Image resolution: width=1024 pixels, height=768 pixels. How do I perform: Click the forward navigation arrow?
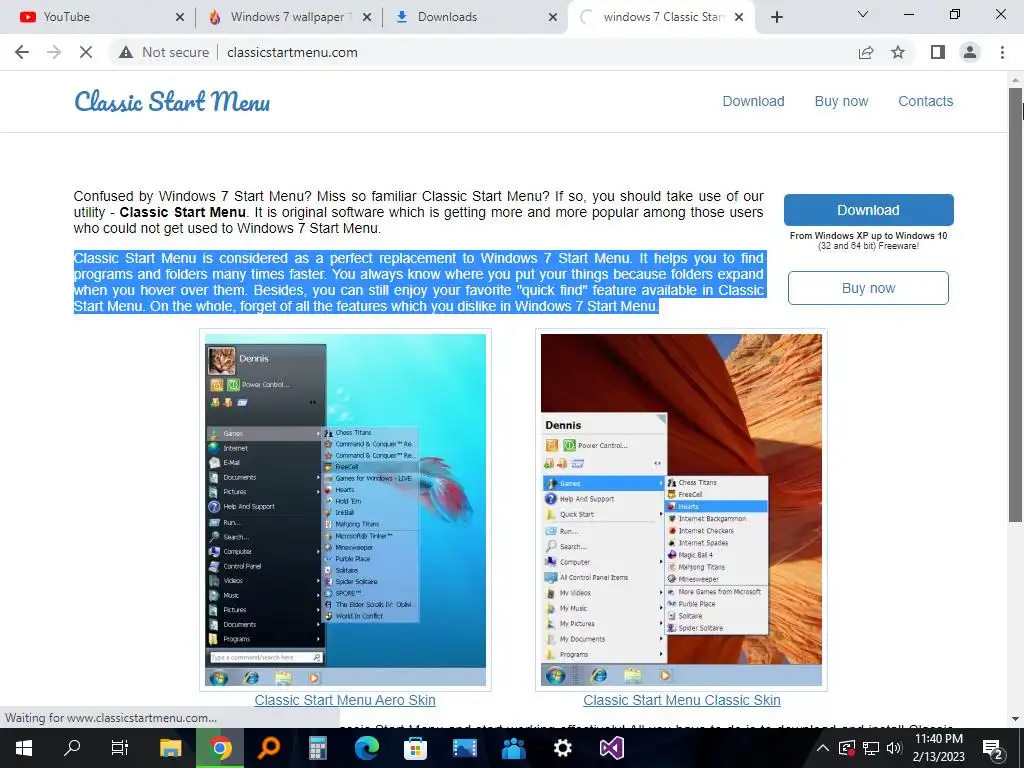54,52
